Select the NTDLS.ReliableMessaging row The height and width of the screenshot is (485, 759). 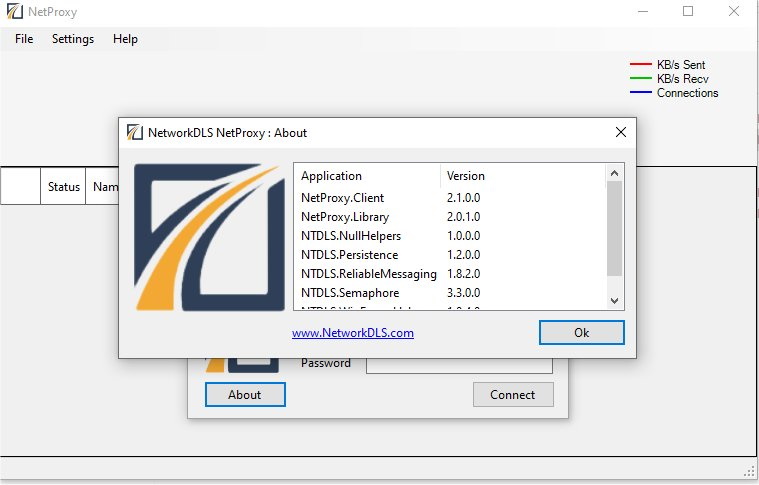point(450,274)
